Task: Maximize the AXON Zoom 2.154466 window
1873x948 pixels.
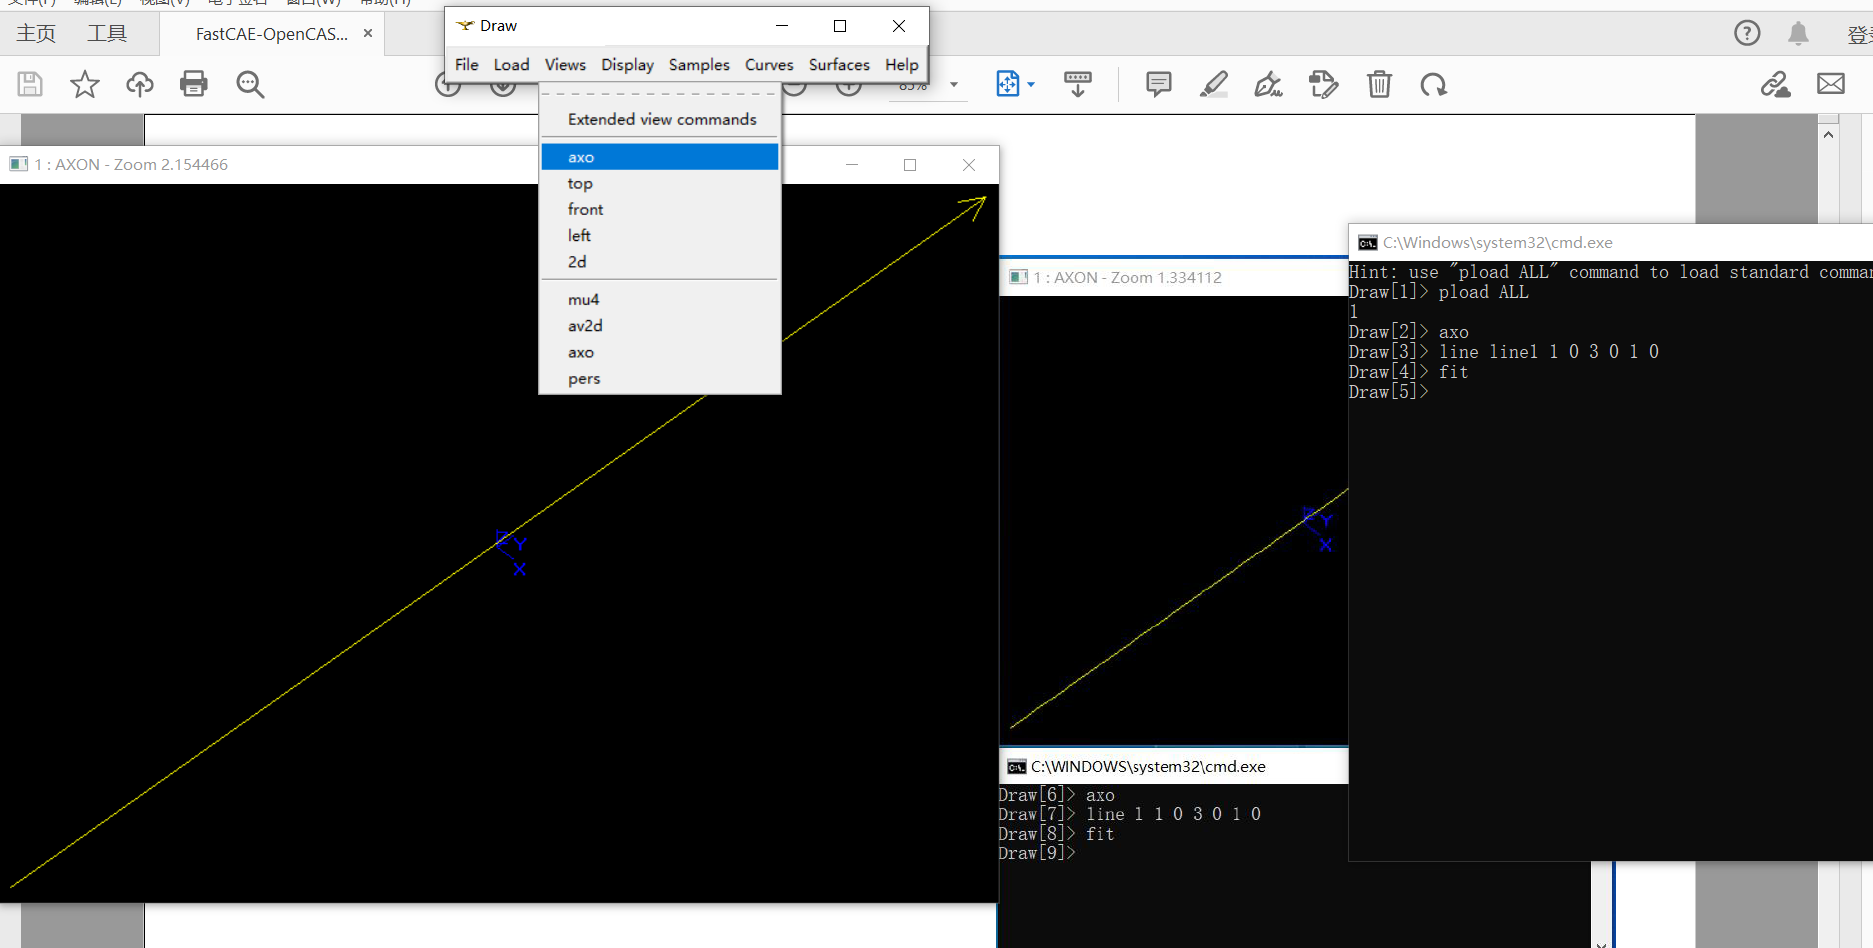Action: [910, 165]
